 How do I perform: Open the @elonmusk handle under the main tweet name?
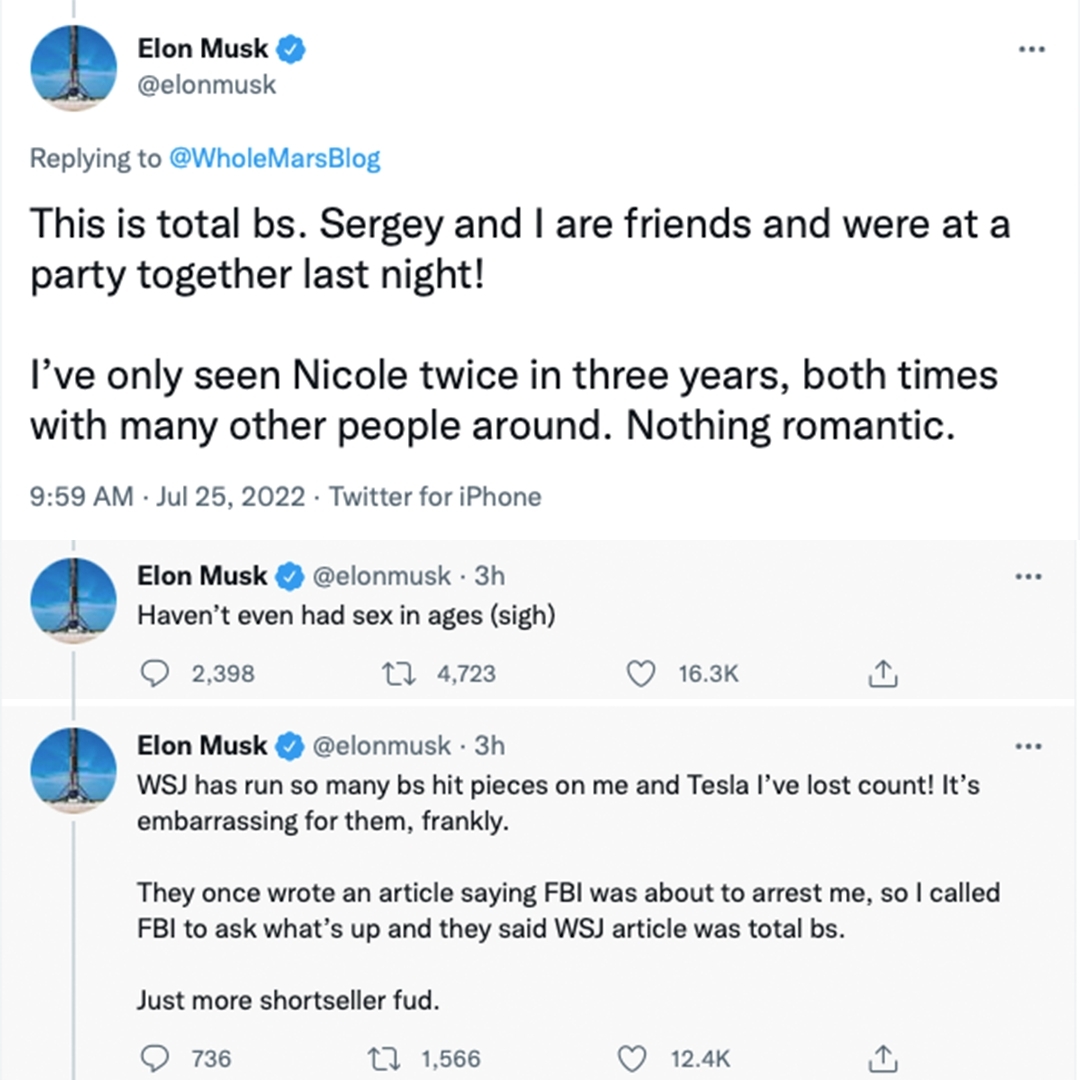click(205, 85)
